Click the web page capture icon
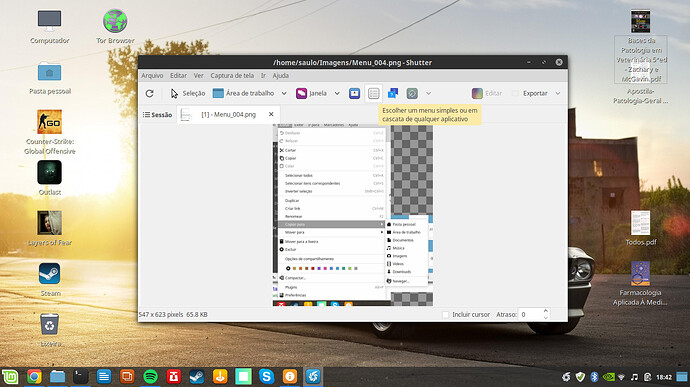The height and width of the screenshot is (387, 690). 412,93
